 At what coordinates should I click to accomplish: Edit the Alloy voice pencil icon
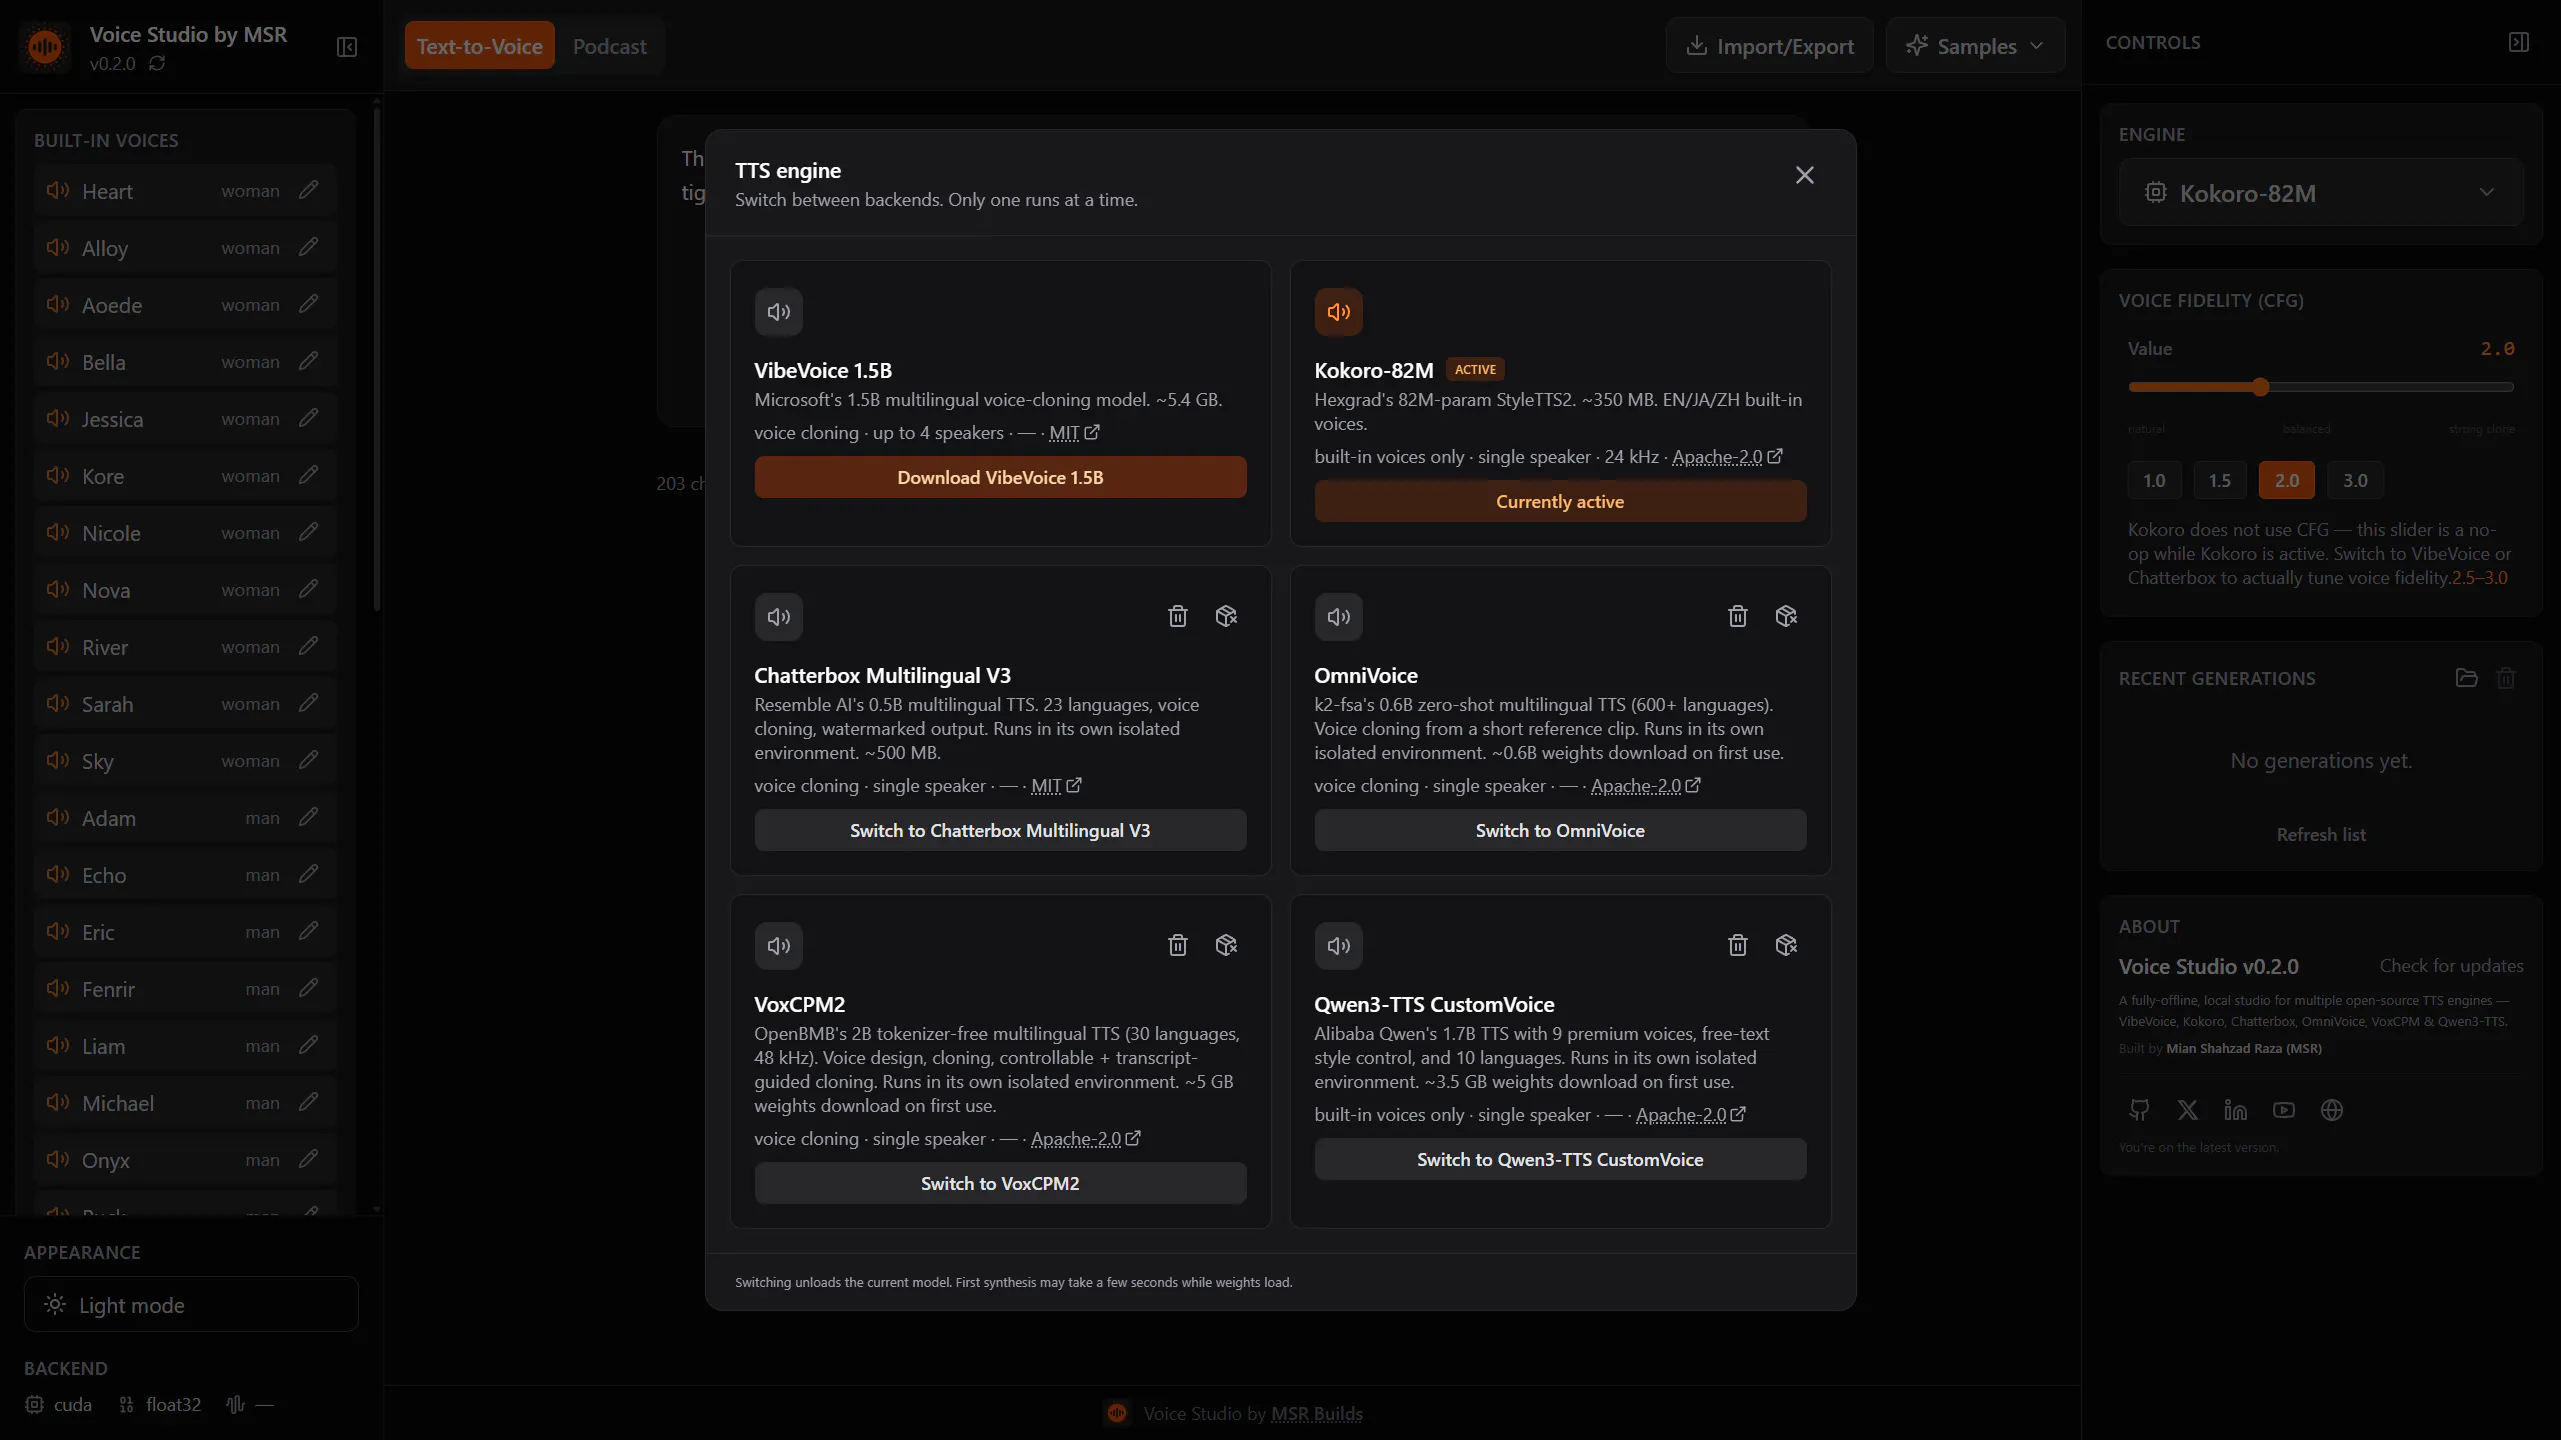pyautogui.click(x=309, y=246)
